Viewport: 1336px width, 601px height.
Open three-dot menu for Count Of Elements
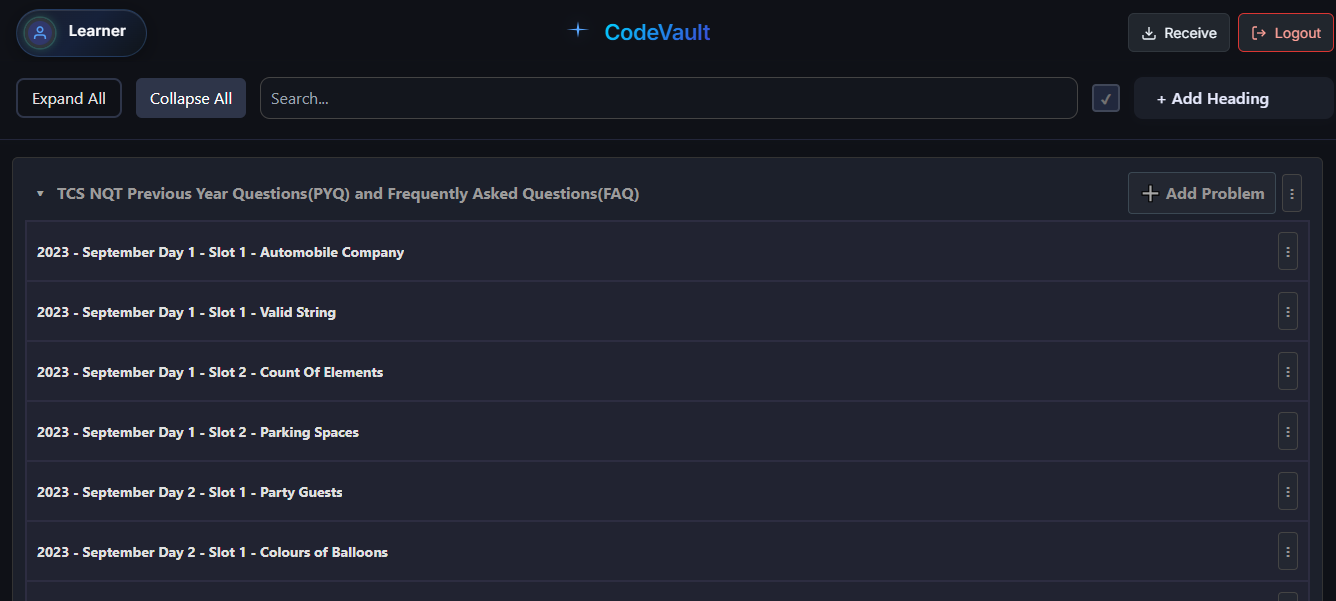(x=1288, y=371)
